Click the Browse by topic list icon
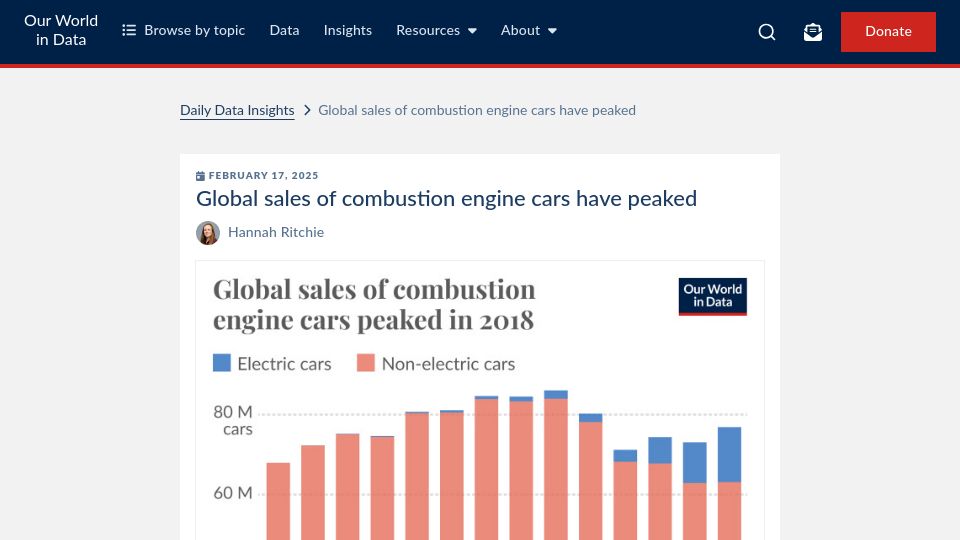This screenshot has width=960, height=540. [129, 30]
